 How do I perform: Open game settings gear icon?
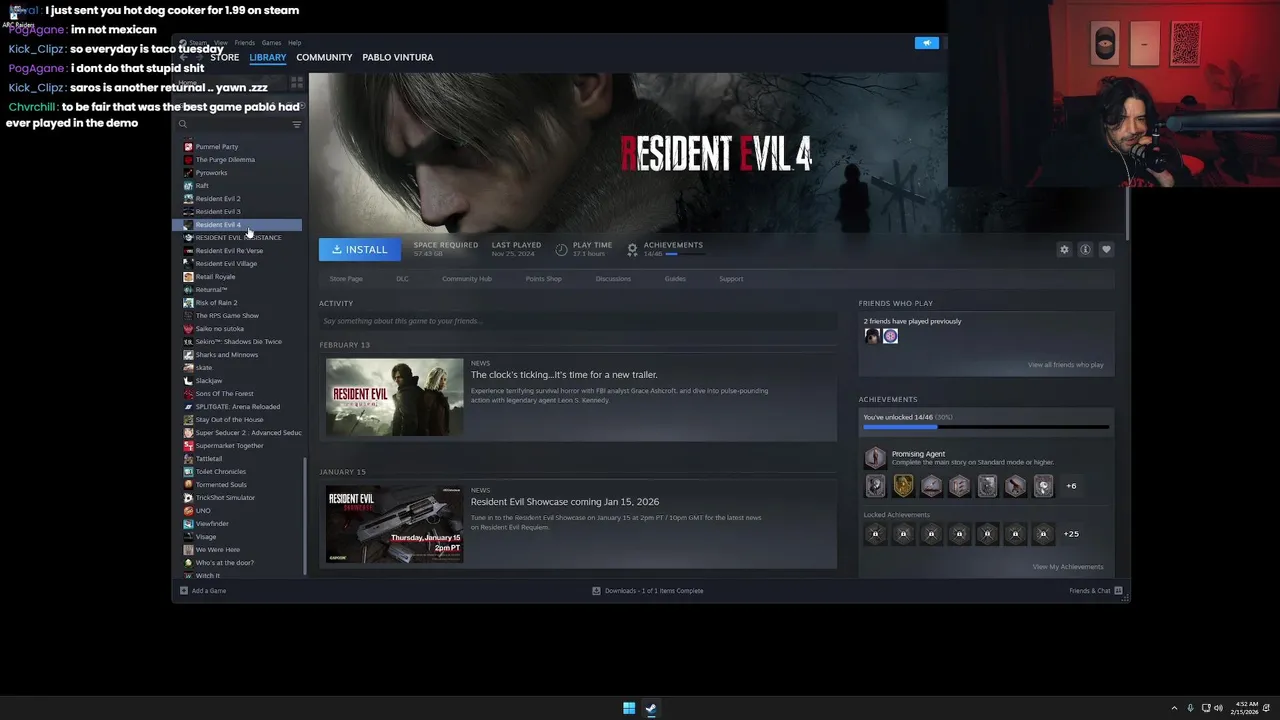(1064, 249)
